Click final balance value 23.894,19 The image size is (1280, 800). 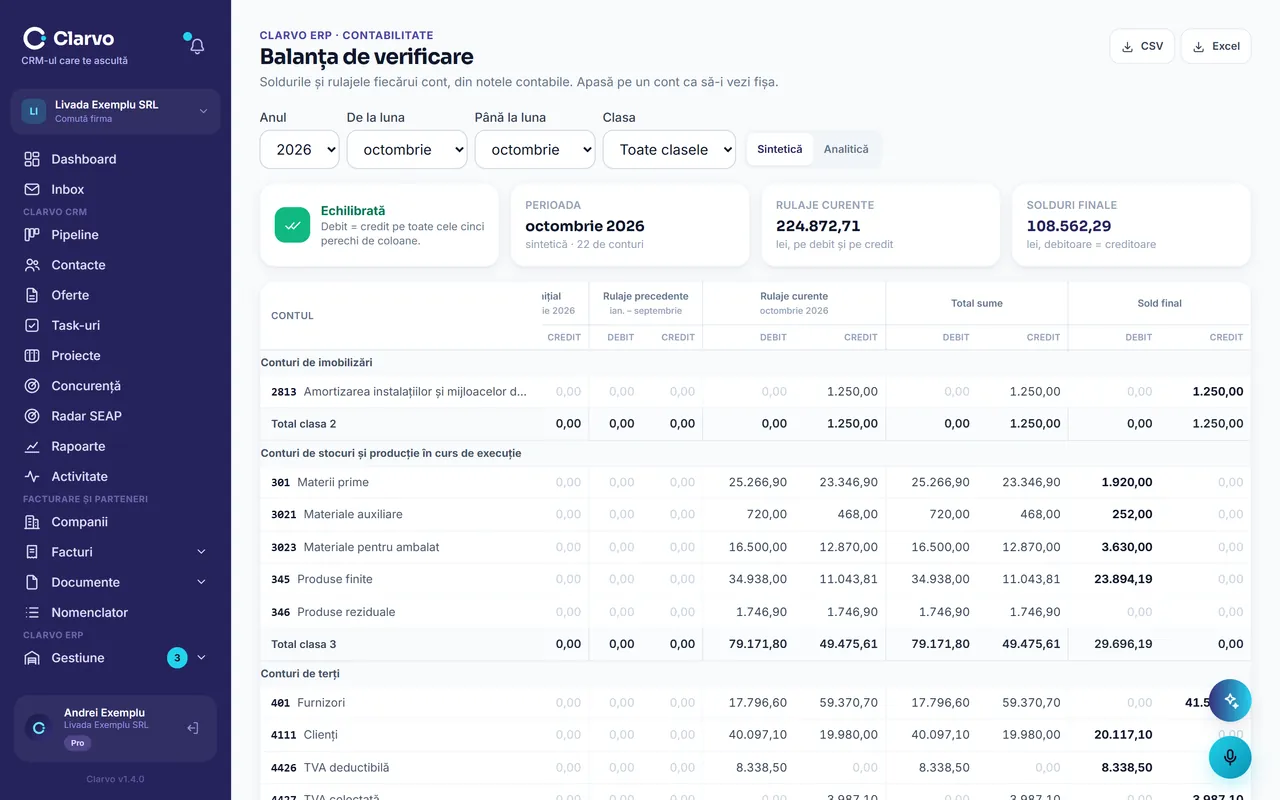1123,579
